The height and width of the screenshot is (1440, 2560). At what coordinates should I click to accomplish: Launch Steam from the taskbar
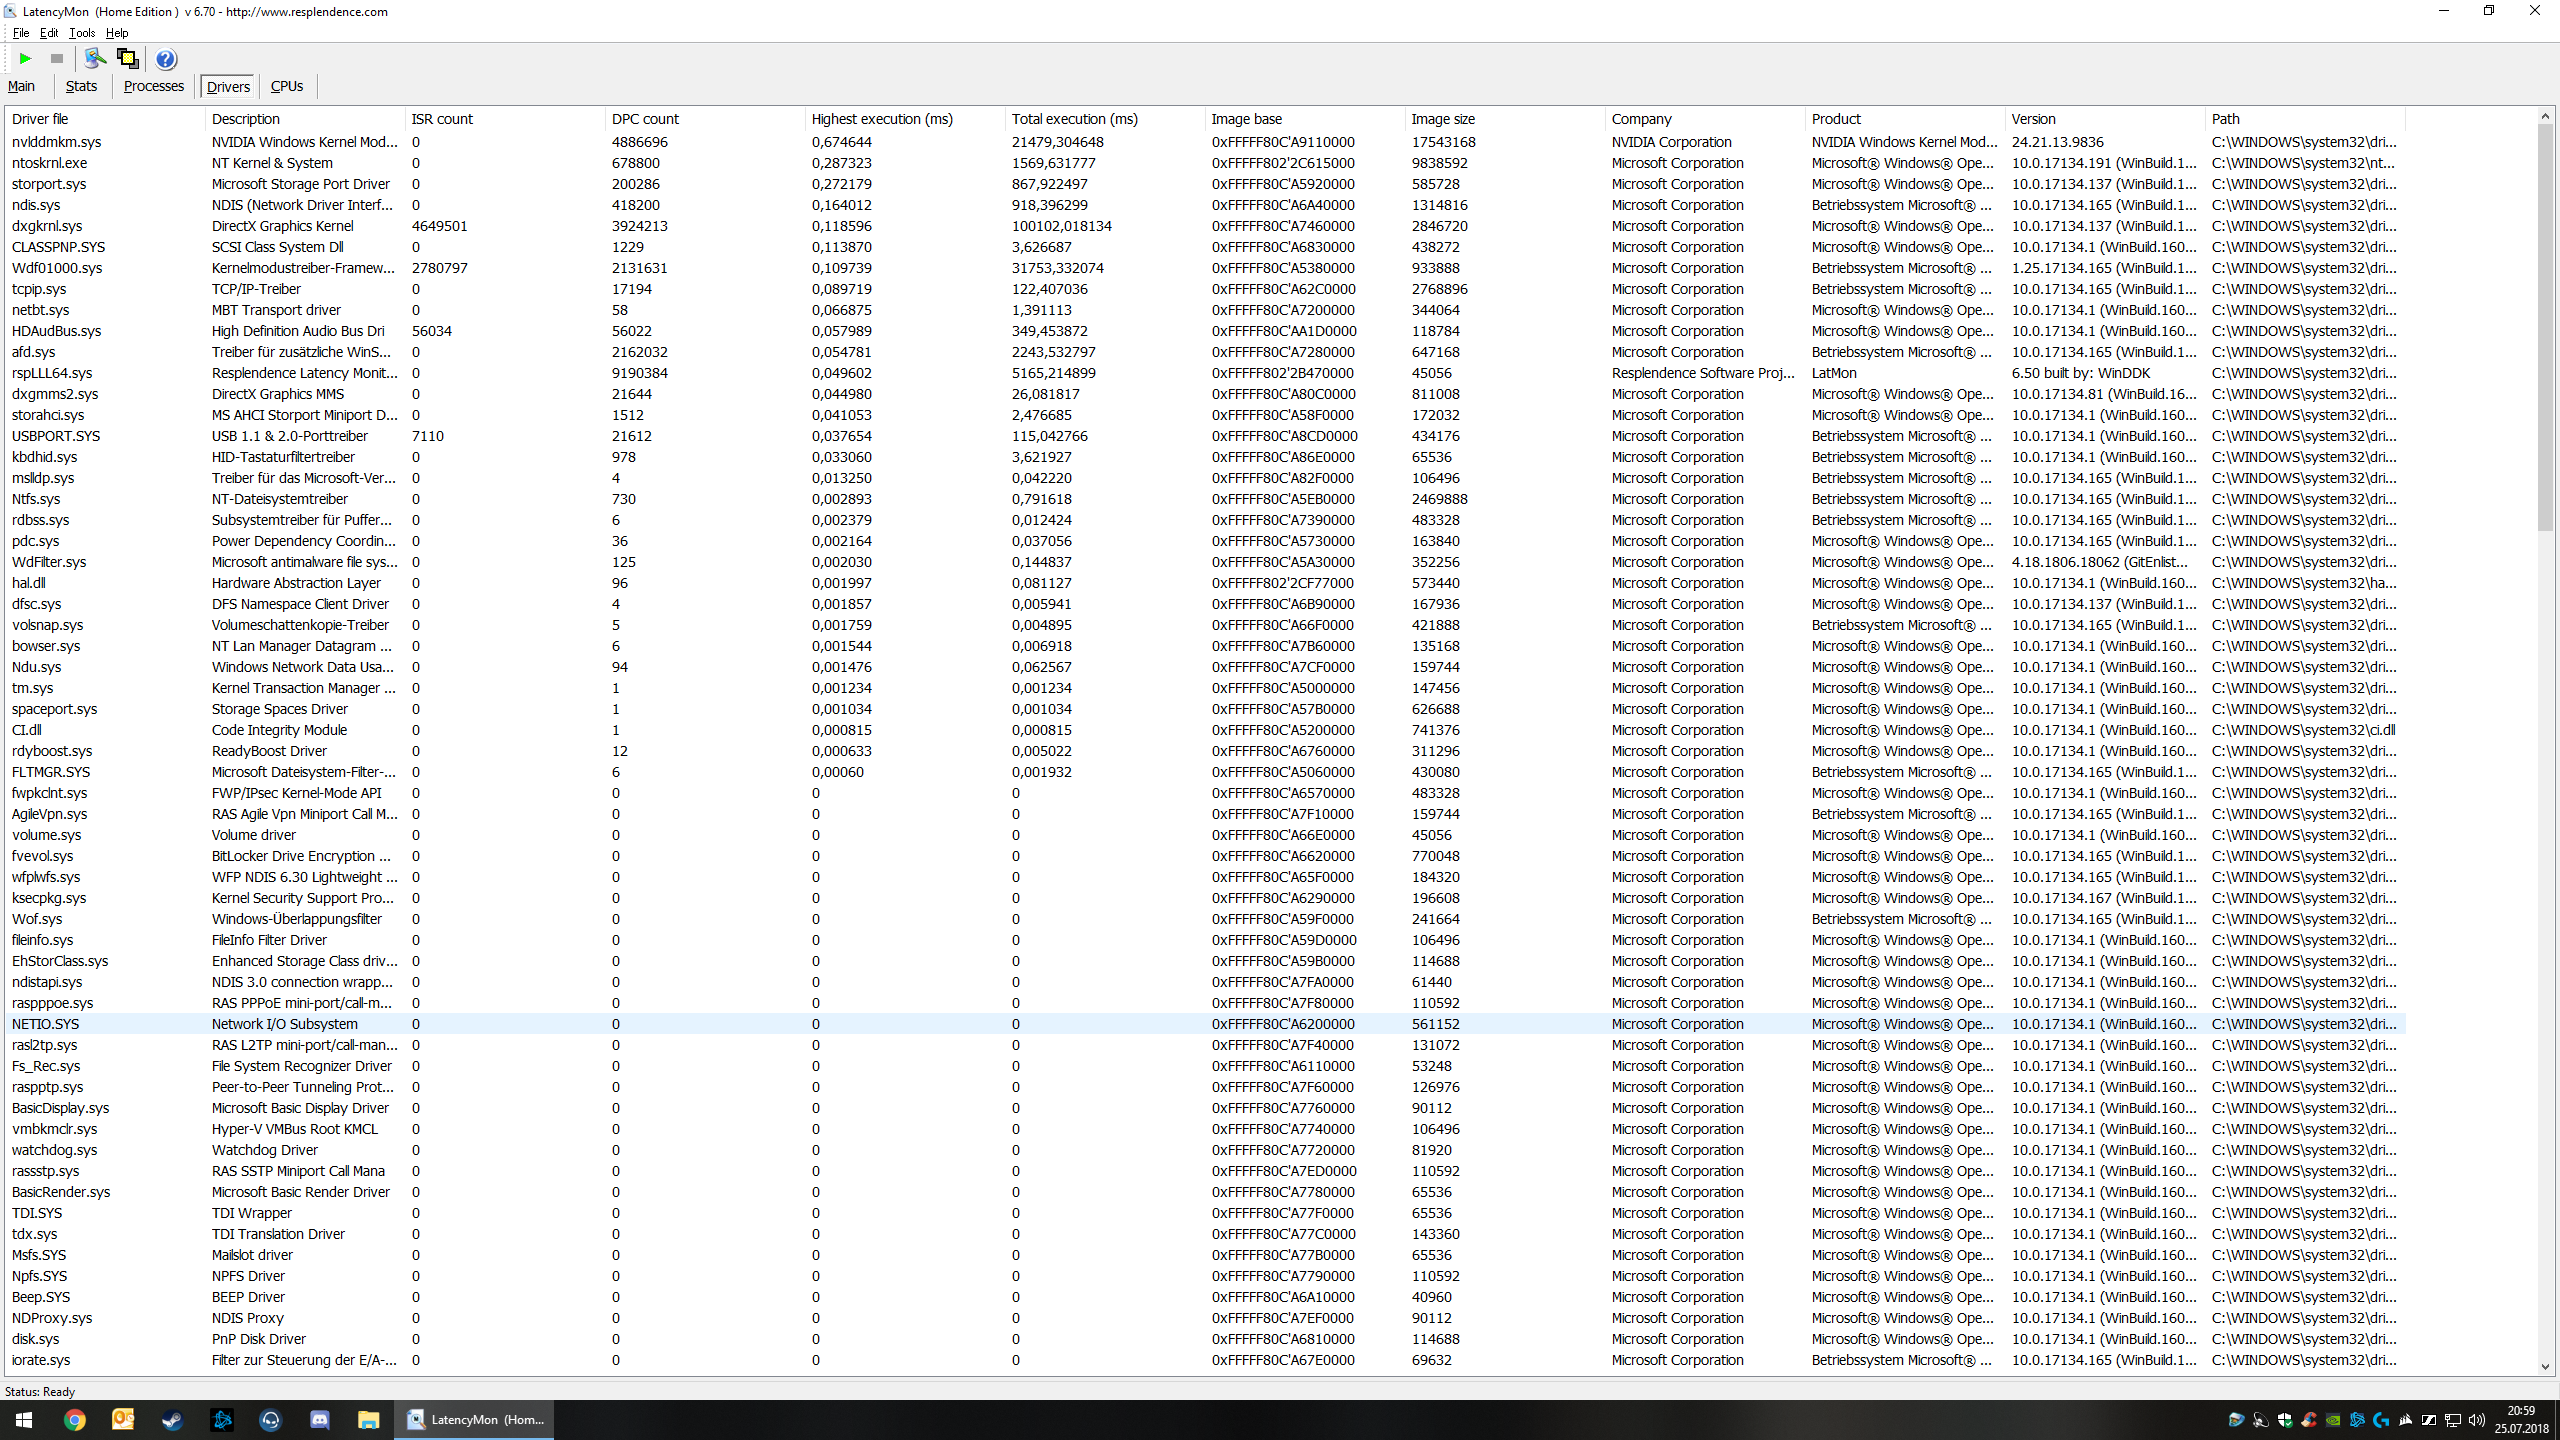tap(173, 1420)
